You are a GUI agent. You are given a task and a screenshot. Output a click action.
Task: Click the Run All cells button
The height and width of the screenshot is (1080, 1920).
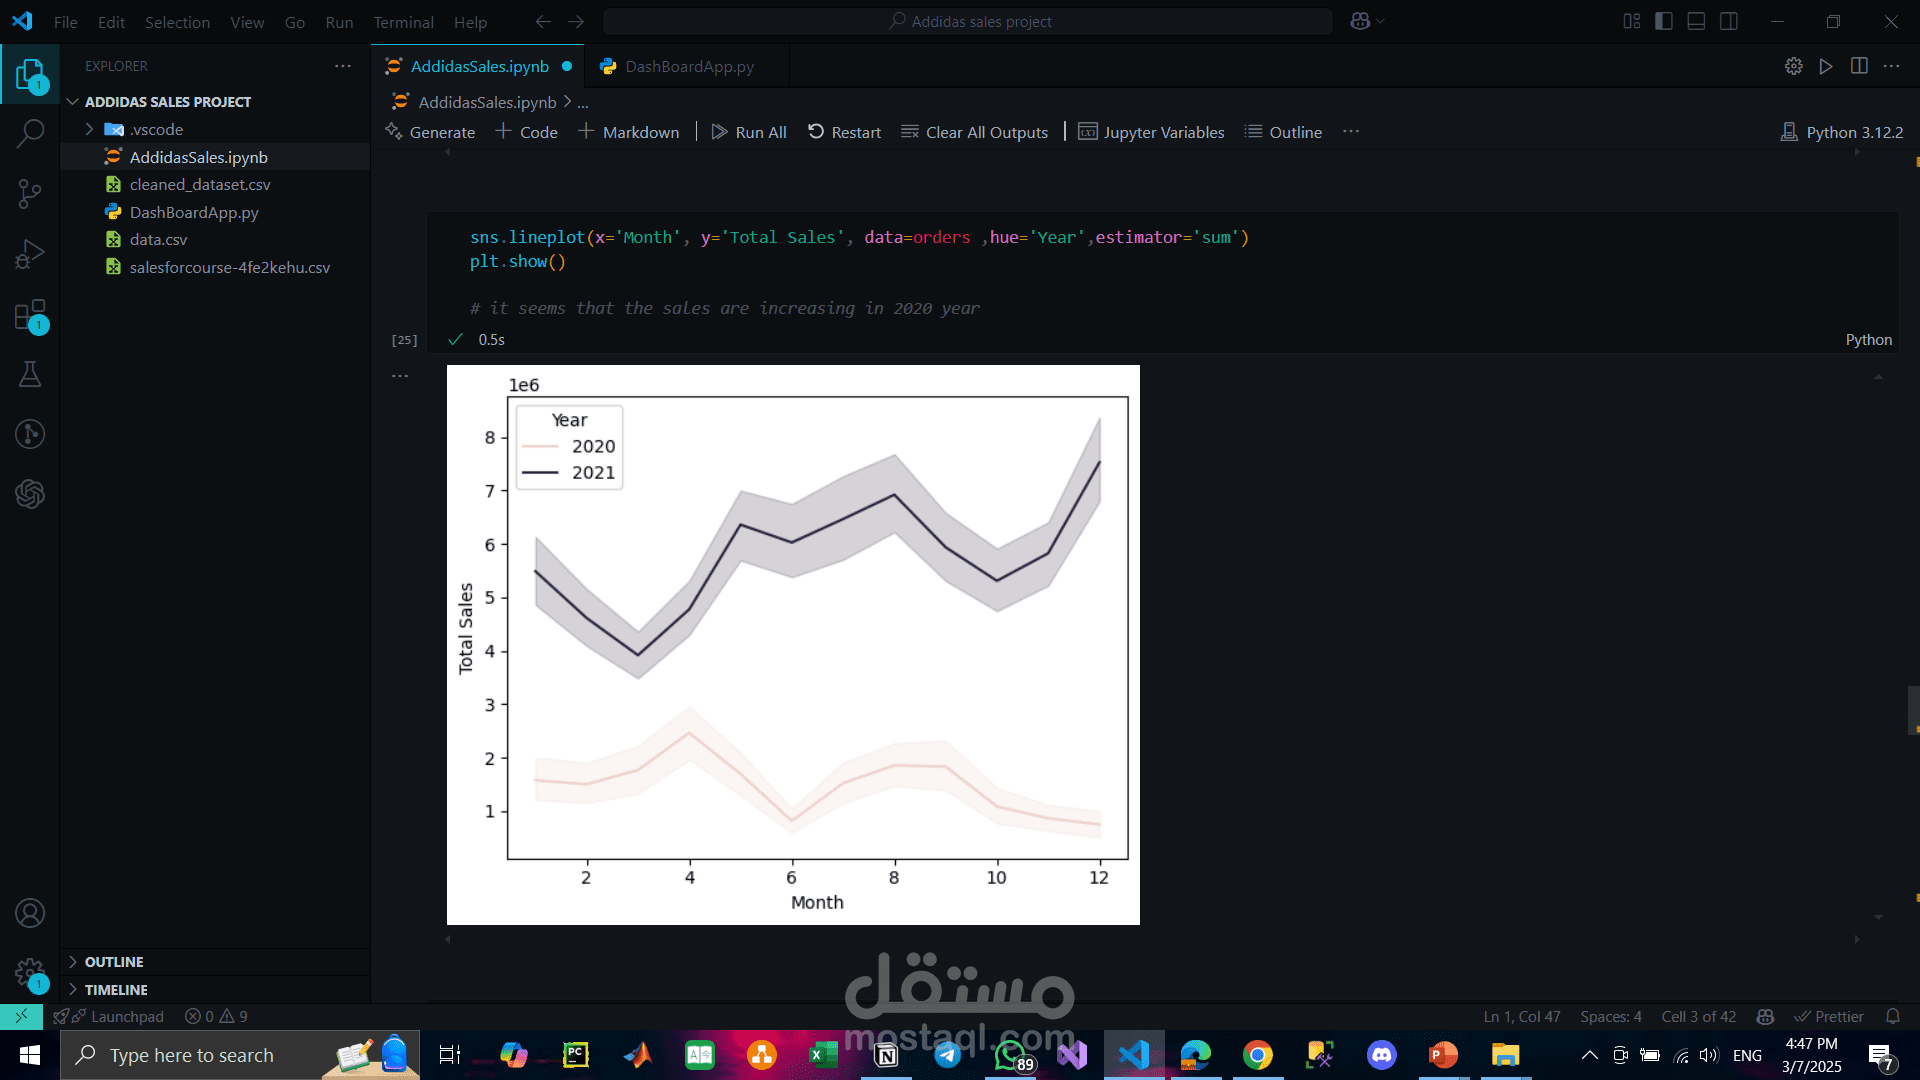pos(749,132)
